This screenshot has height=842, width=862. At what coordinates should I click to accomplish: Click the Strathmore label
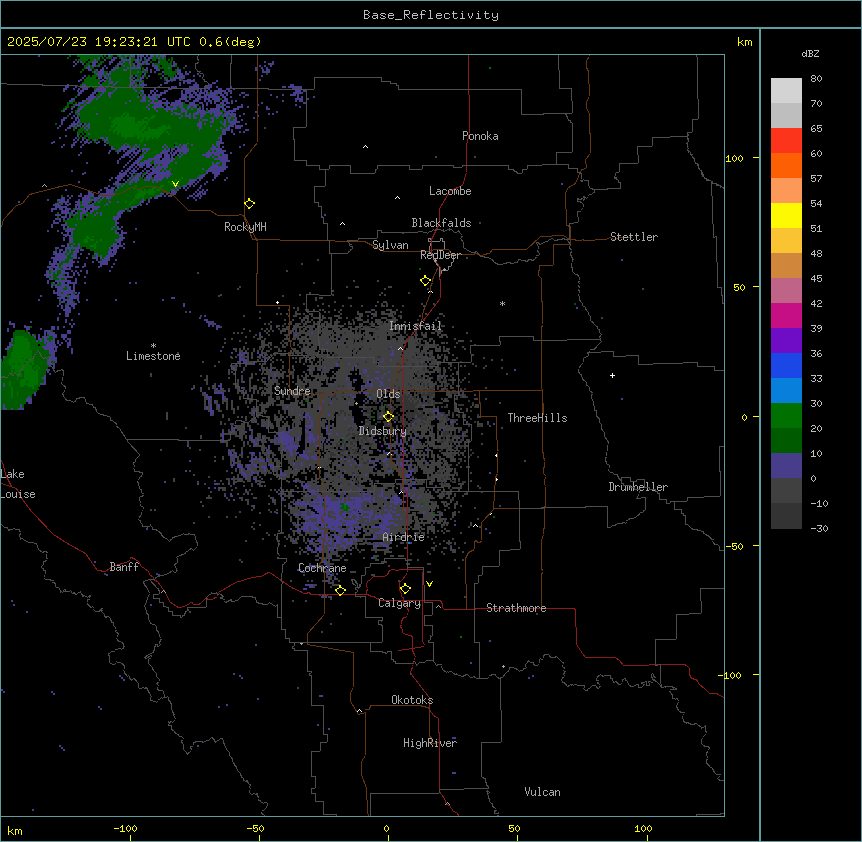tap(516, 608)
